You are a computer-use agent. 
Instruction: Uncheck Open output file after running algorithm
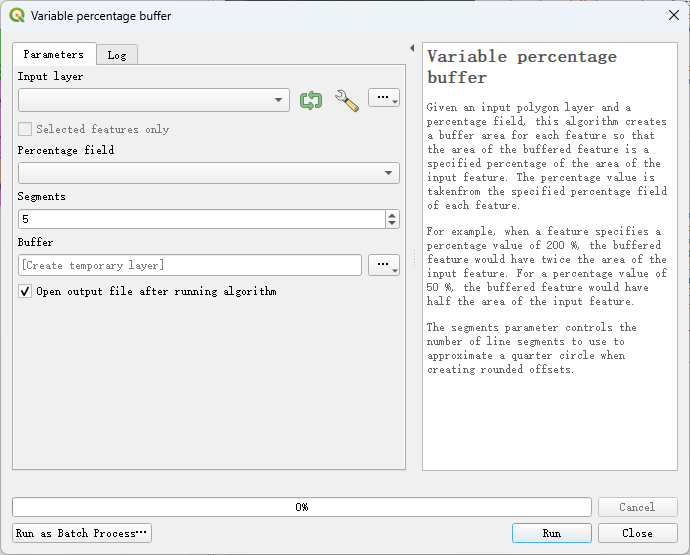[25, 291]
